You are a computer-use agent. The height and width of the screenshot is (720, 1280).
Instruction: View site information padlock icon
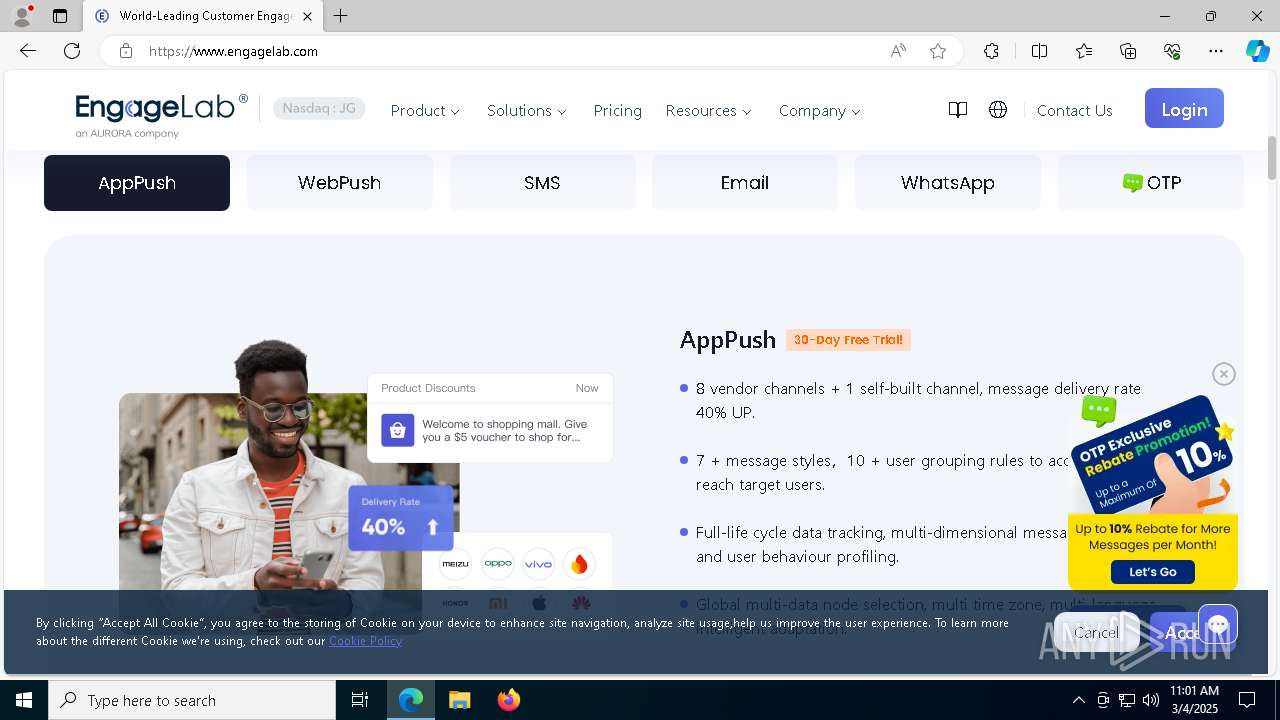(x=126, y=51)
